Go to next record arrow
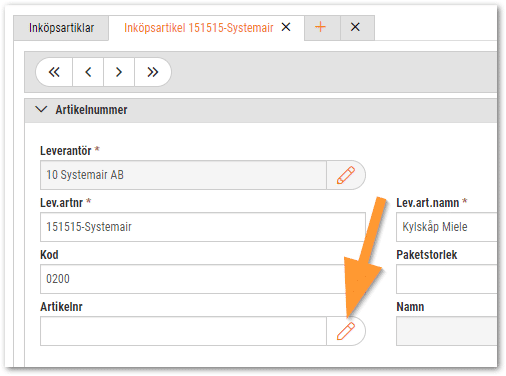506x376 pixels. tap(119, 72)
